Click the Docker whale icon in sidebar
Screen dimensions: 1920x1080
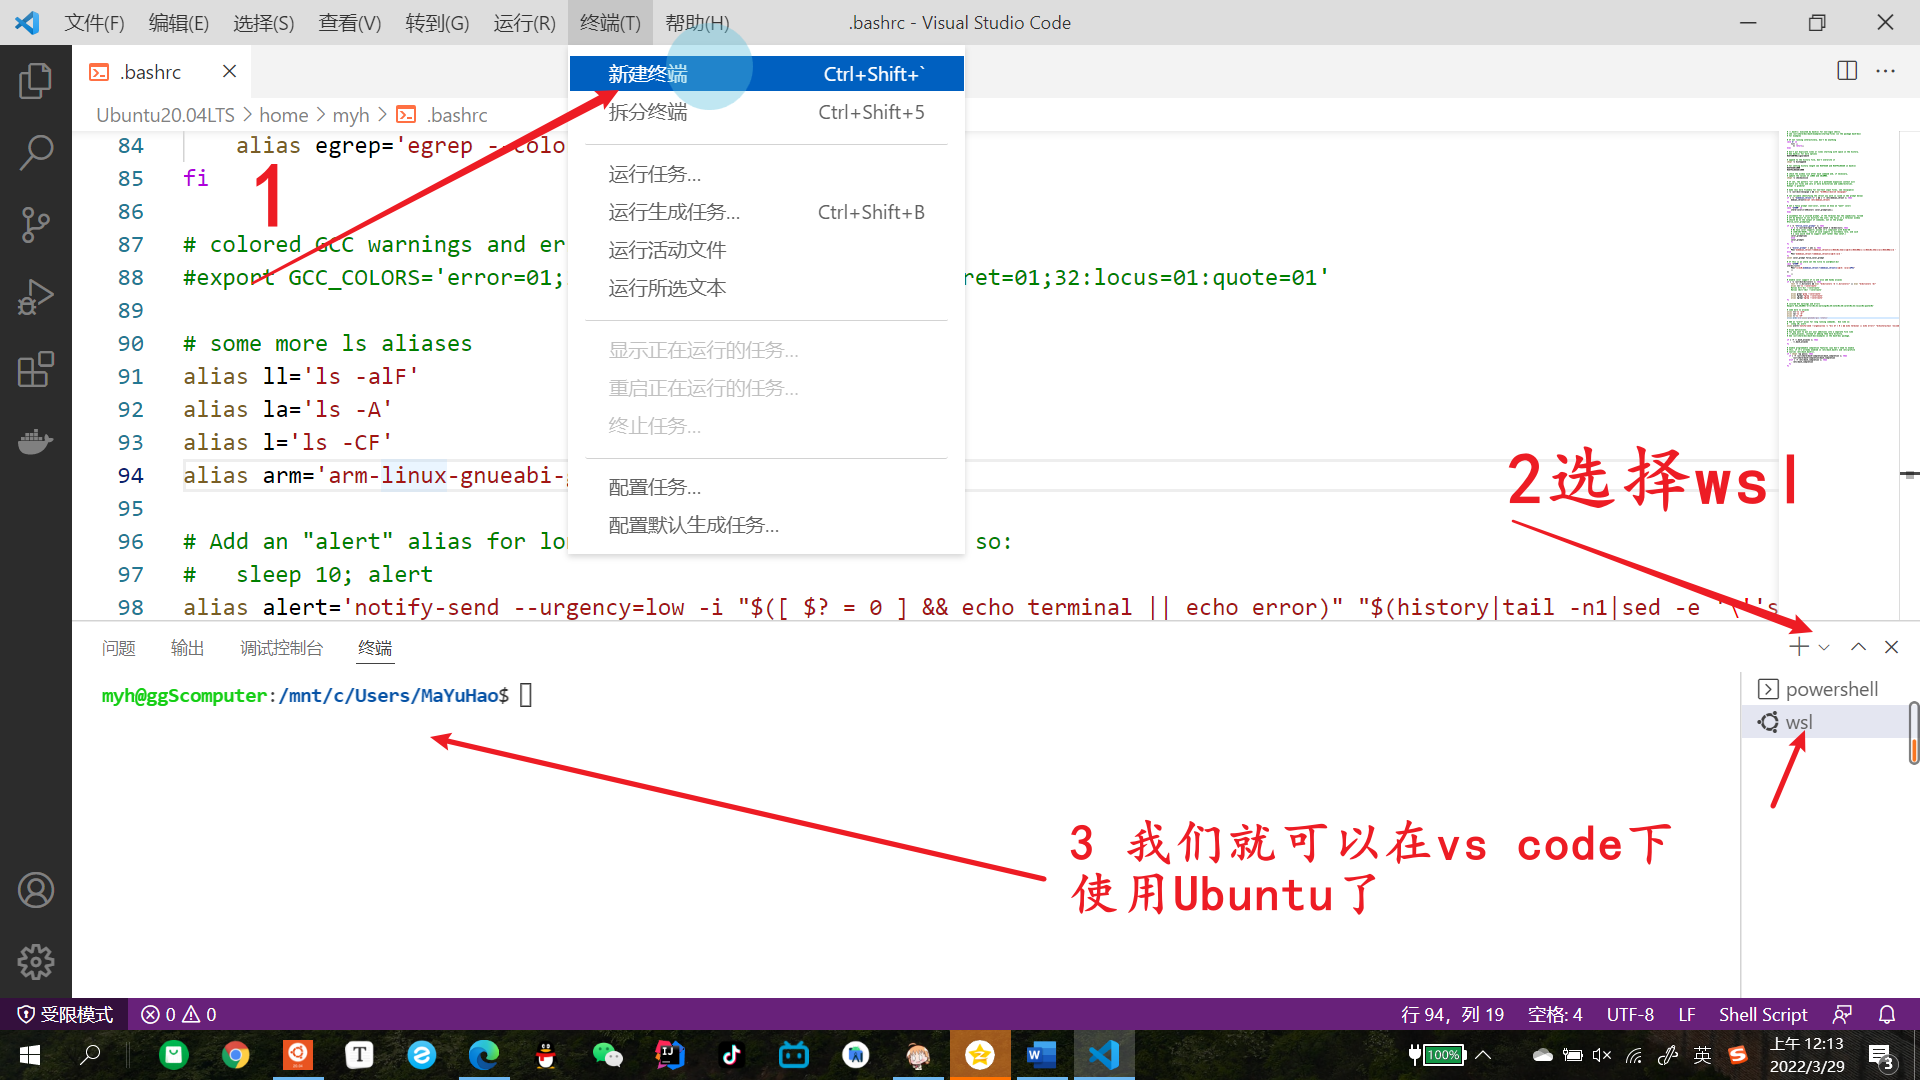tap(36, 441)
